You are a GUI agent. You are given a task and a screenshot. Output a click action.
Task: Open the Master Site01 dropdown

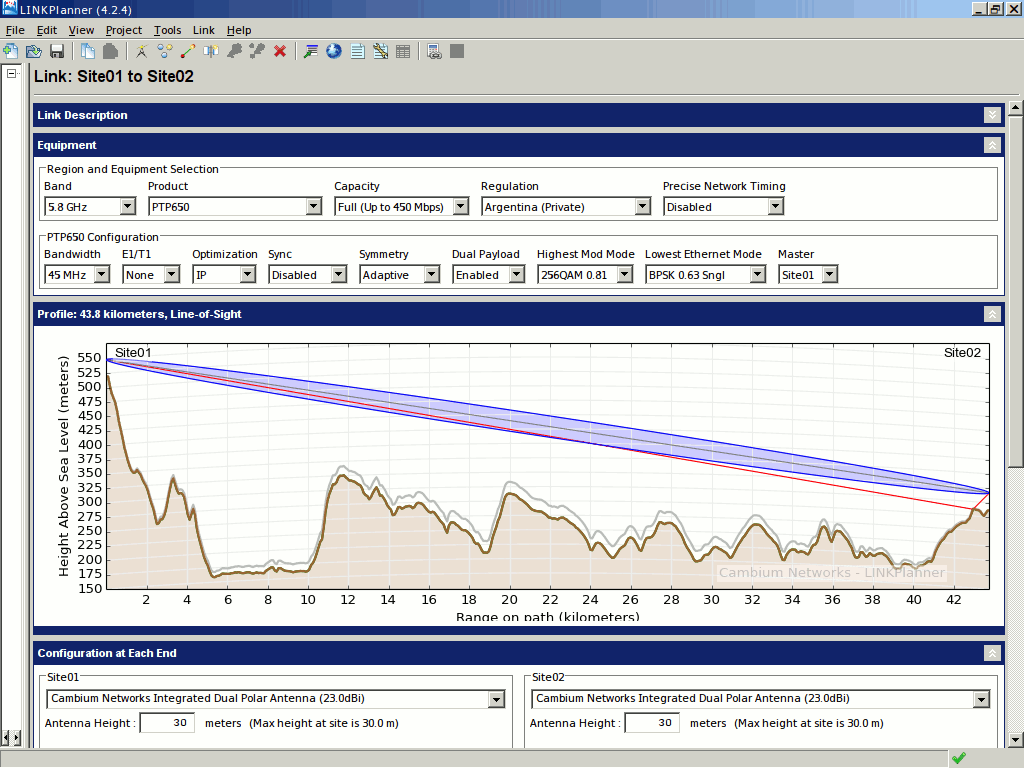coord(829,275)
